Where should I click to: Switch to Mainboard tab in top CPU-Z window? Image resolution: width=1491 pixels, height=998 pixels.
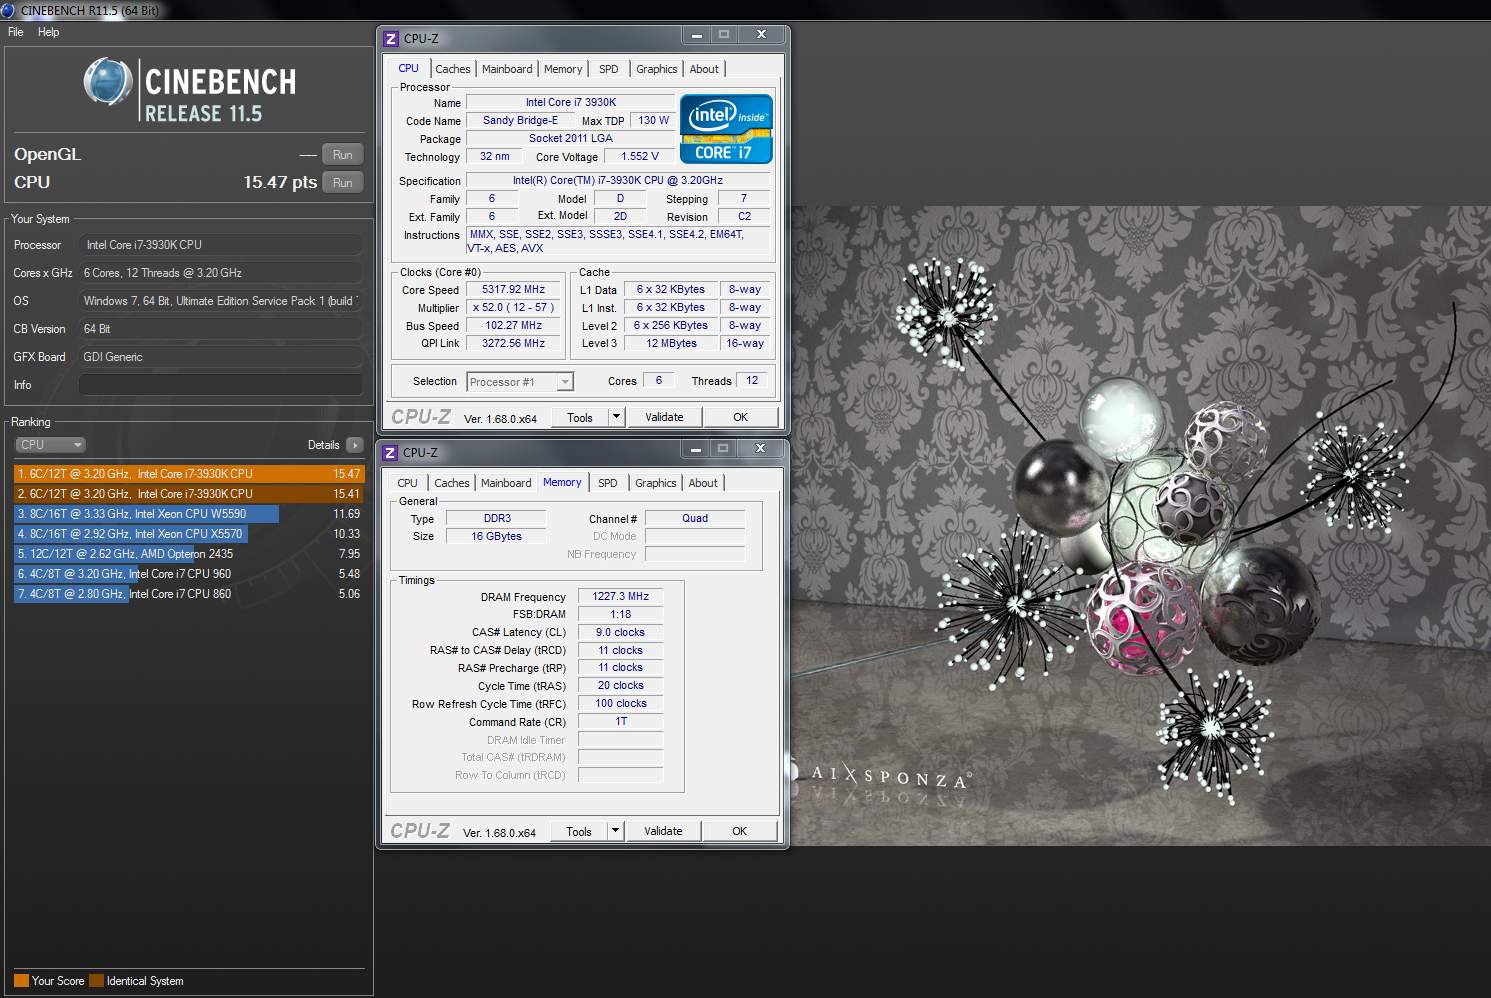click(507, 69)
